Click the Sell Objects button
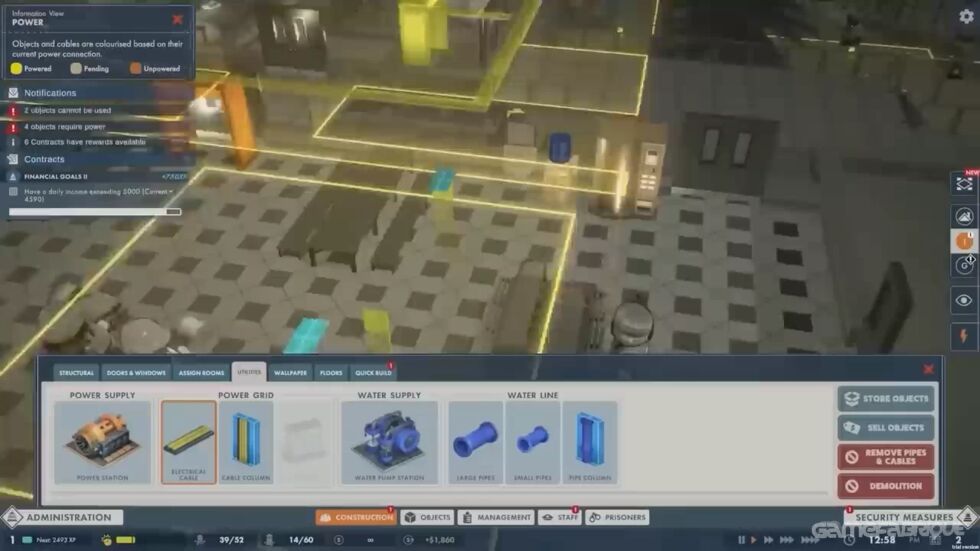The width and height of the screenshot is (980, 551). (886, 427)
